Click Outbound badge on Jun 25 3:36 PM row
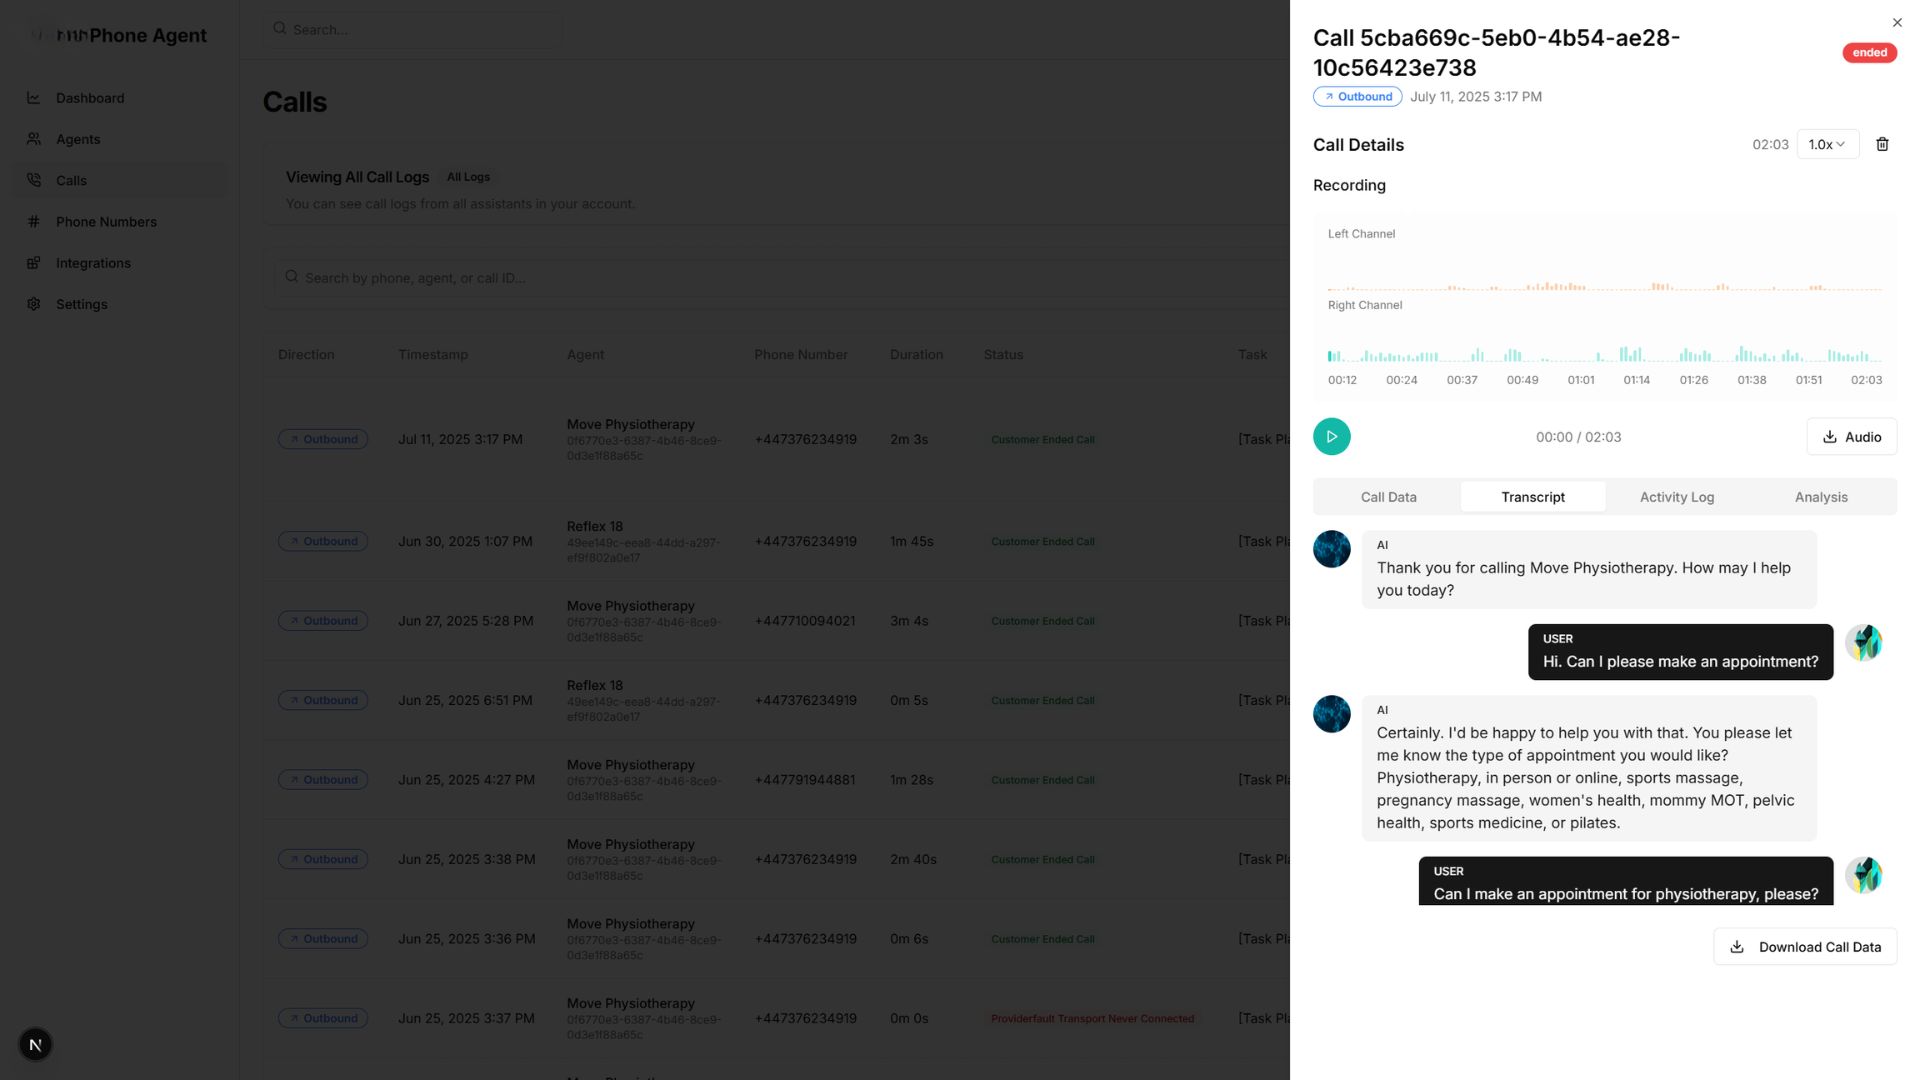This screenshot has height=1080, width=1920. (x=323, y=939)
